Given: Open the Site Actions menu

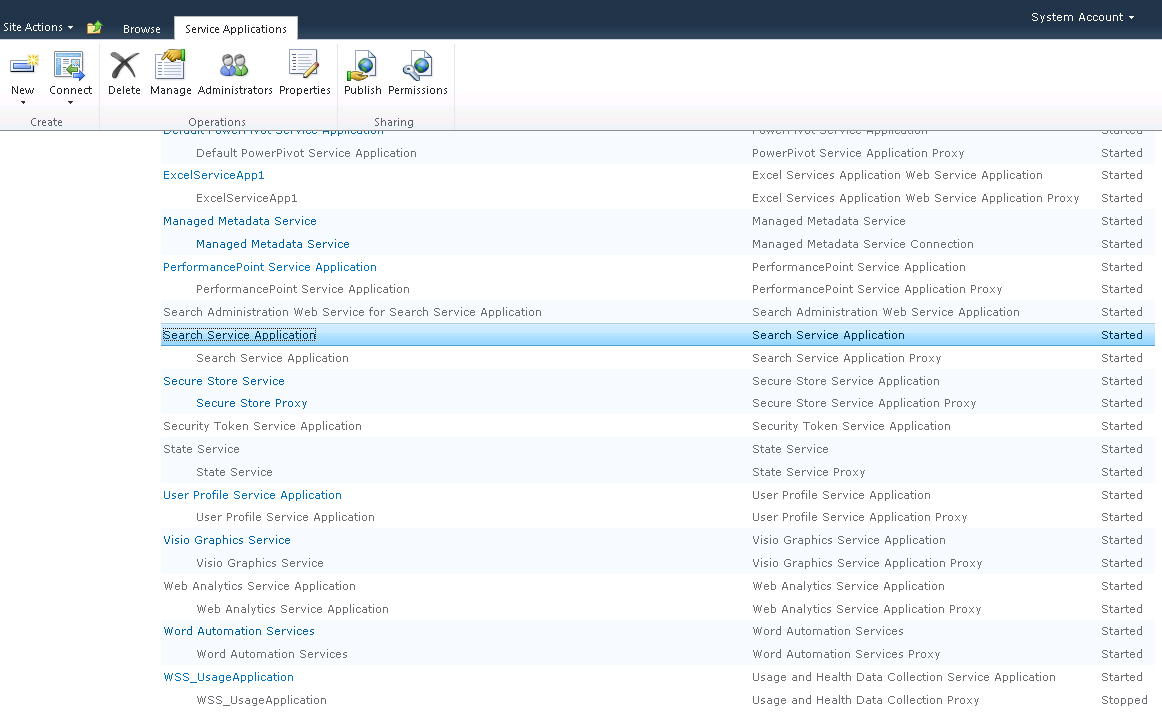Looking at the screenshot, I should (x=38, y=27).
